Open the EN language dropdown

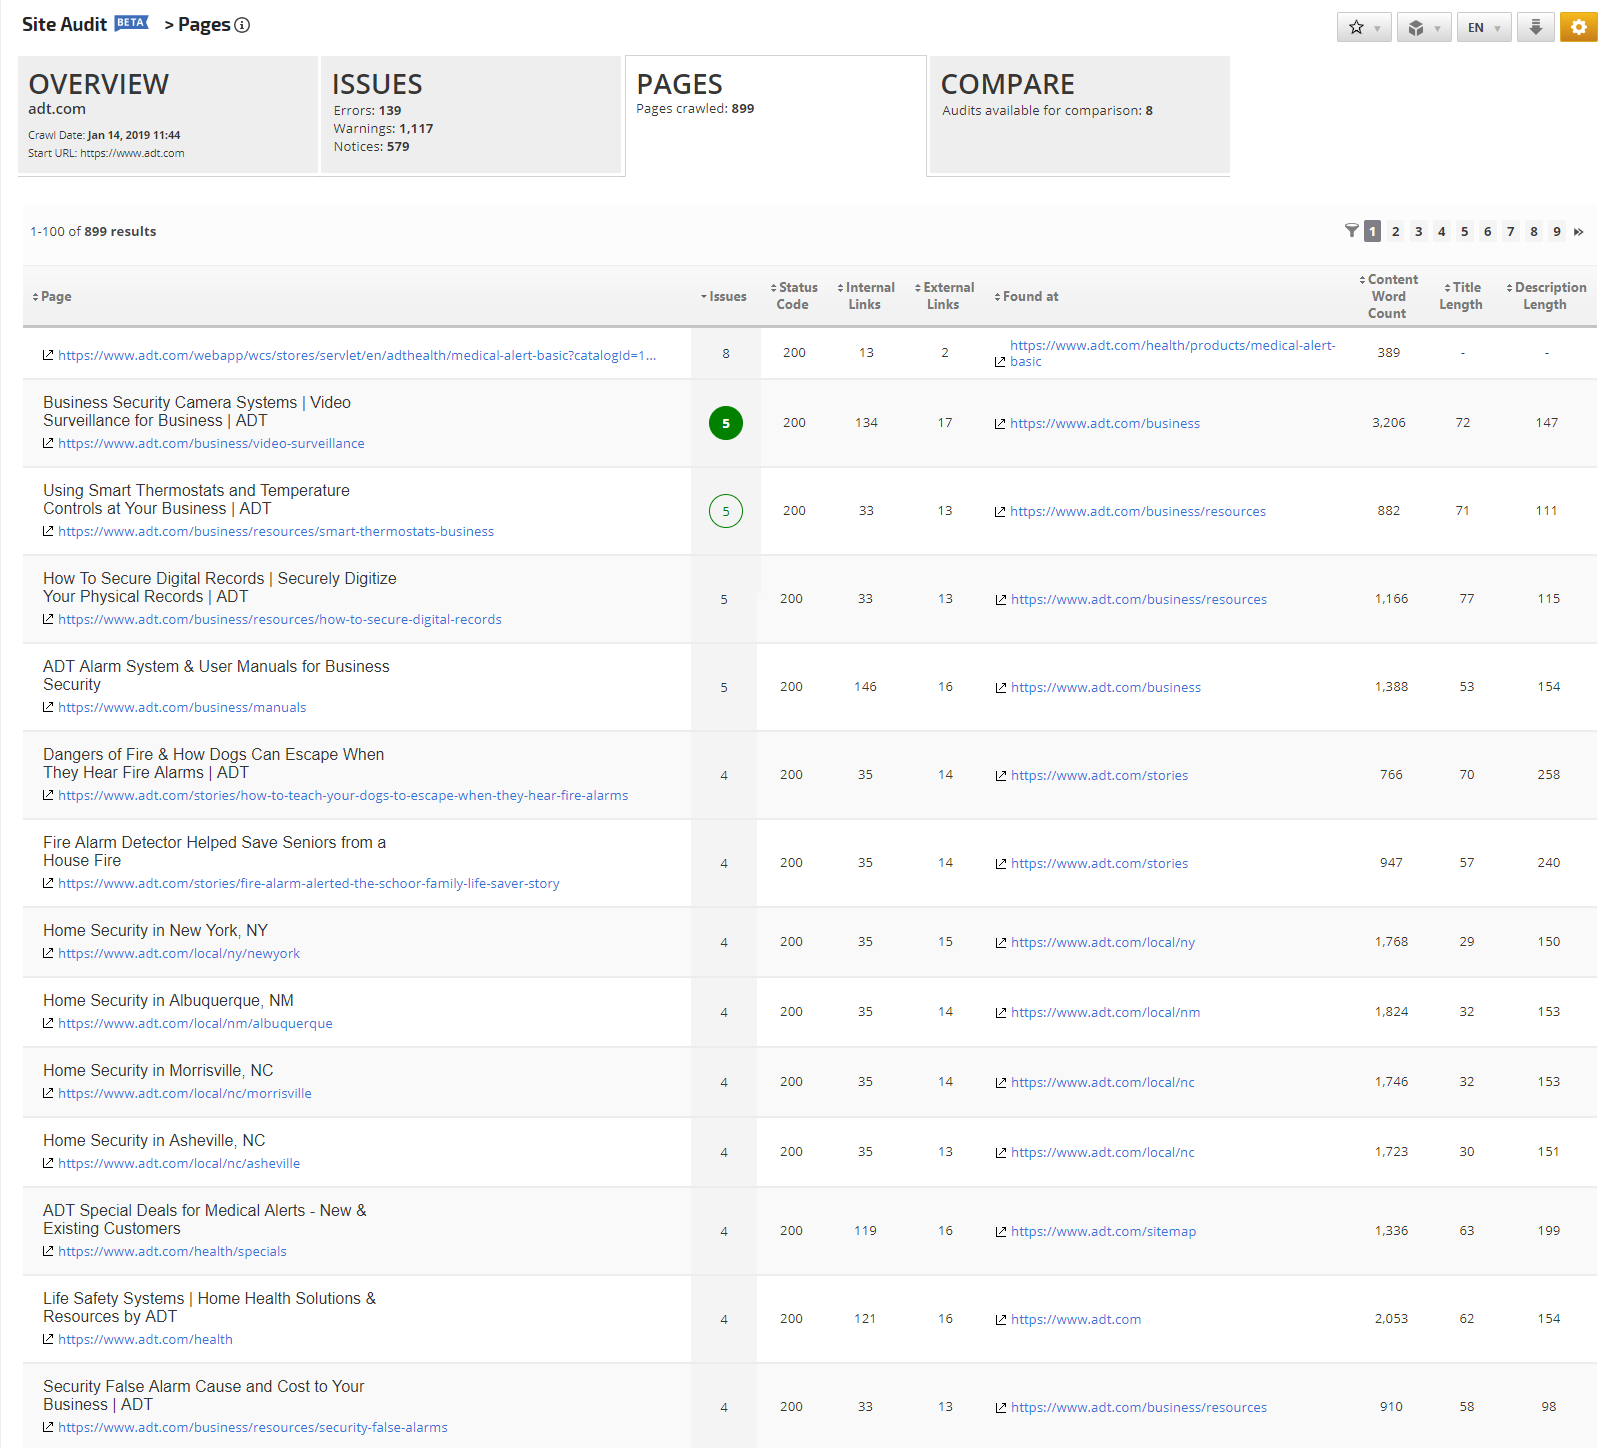coord(1483,27)
